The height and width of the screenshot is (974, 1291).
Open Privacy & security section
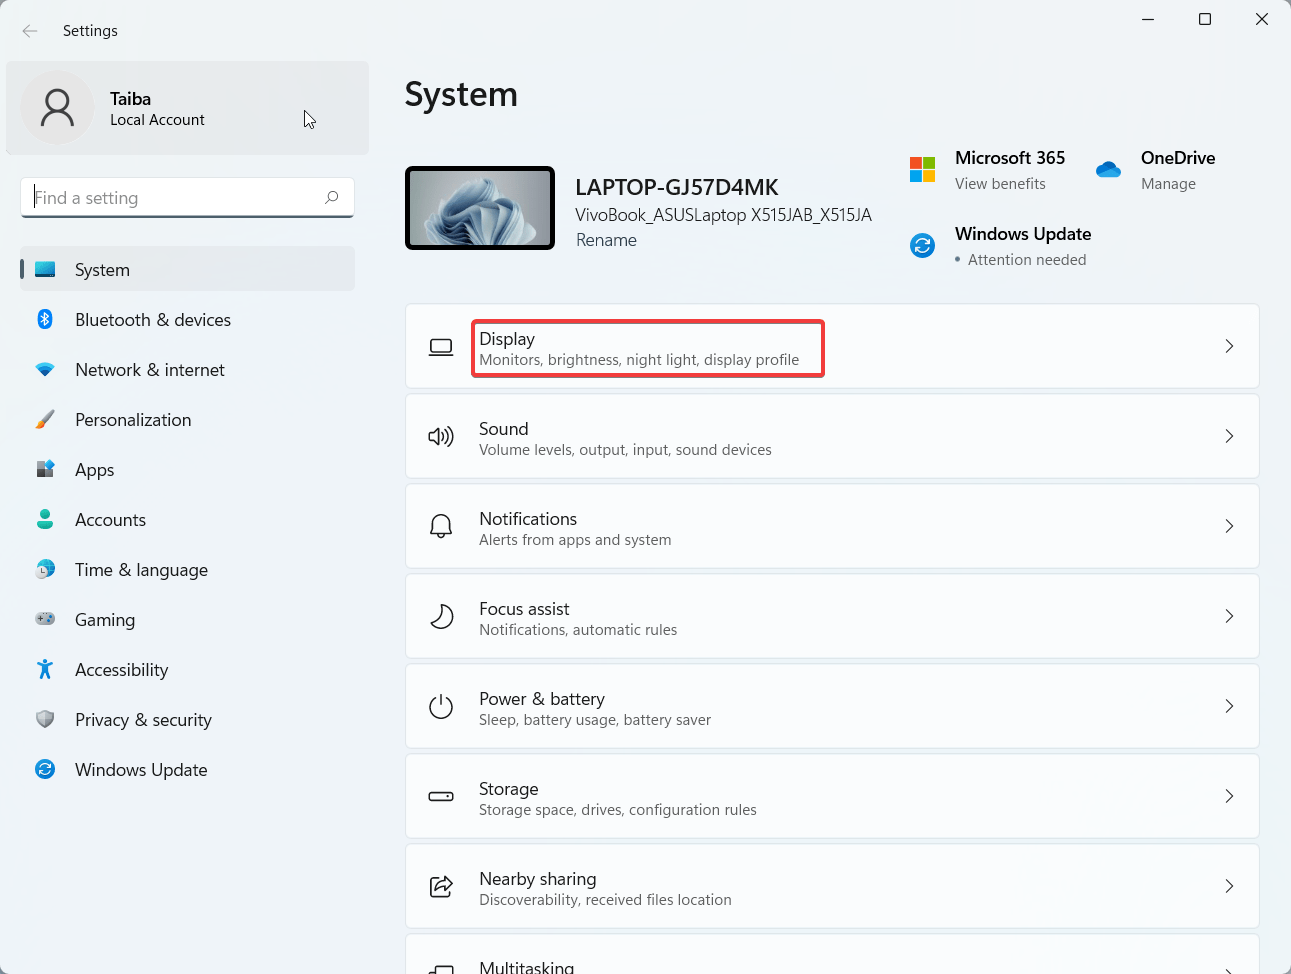(188, 719)
